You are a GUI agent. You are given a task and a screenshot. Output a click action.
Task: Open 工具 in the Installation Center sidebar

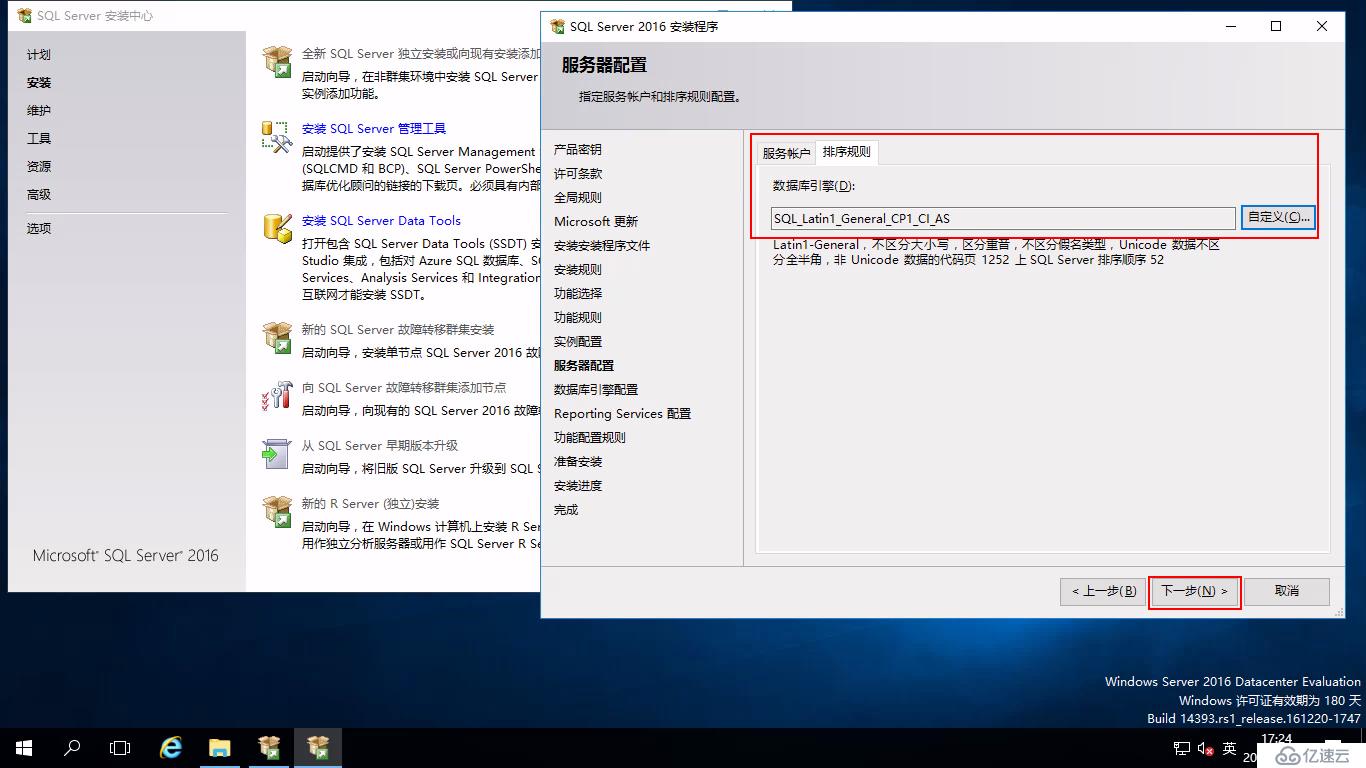38,139
